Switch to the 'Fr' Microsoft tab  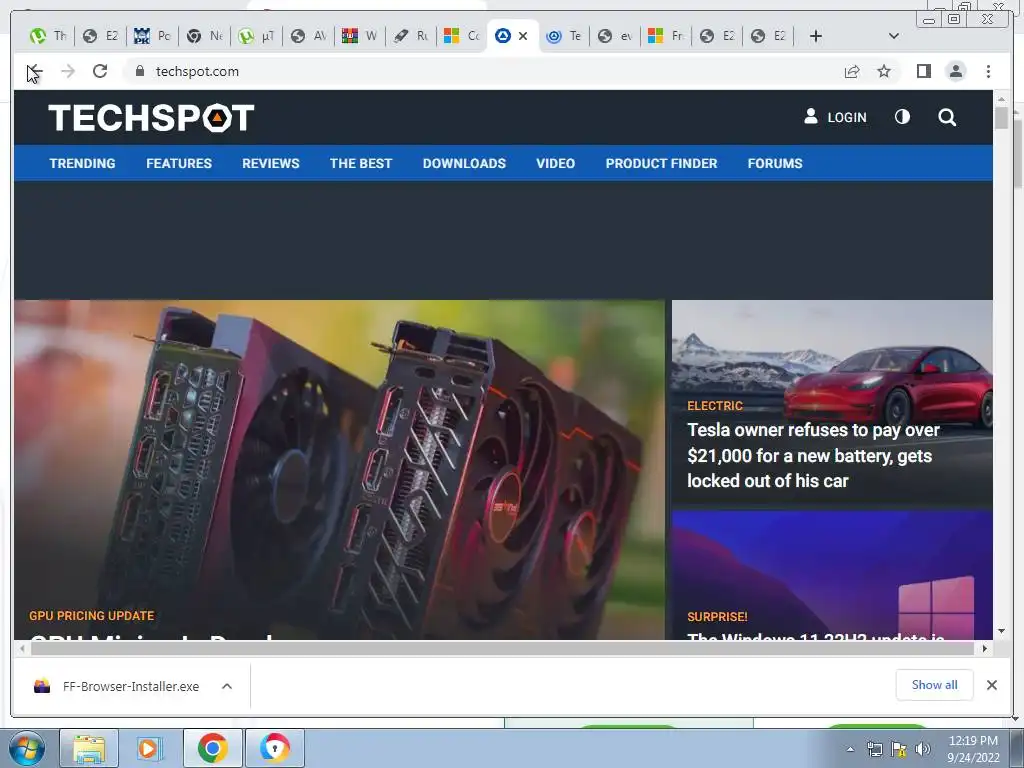666,36
